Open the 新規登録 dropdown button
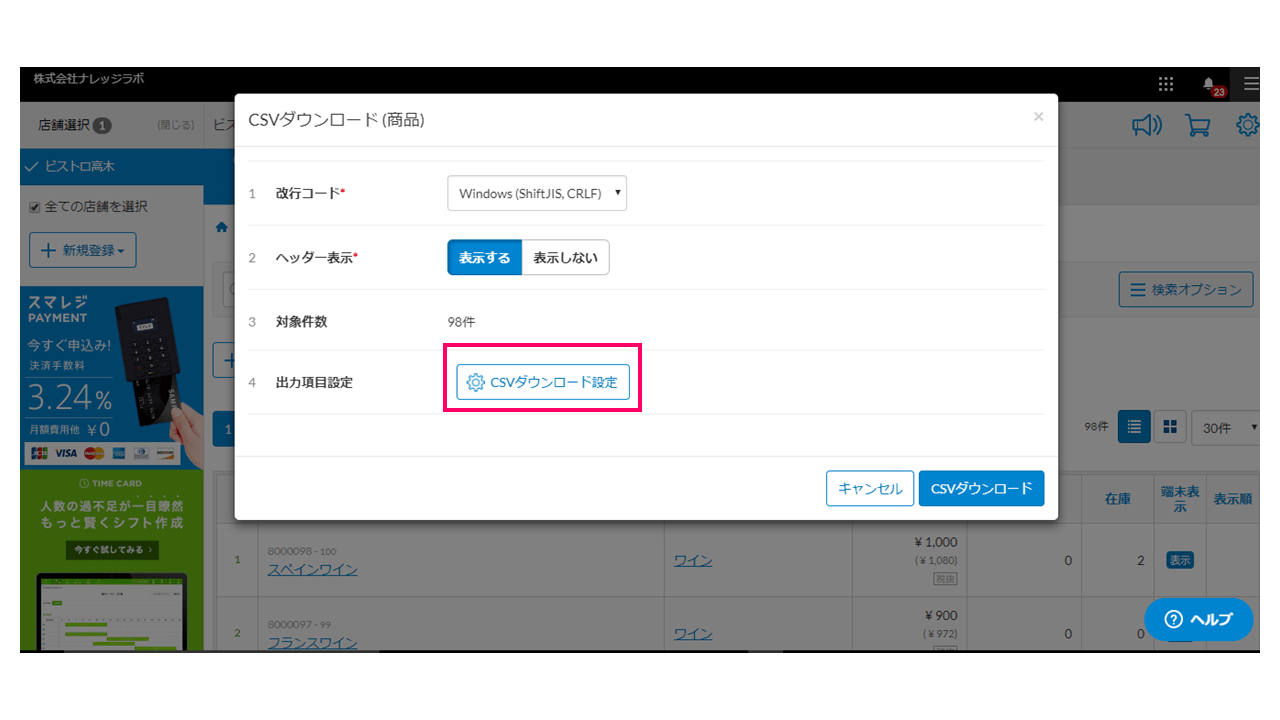Screen dimensions: 1280x720 [83, 250]
